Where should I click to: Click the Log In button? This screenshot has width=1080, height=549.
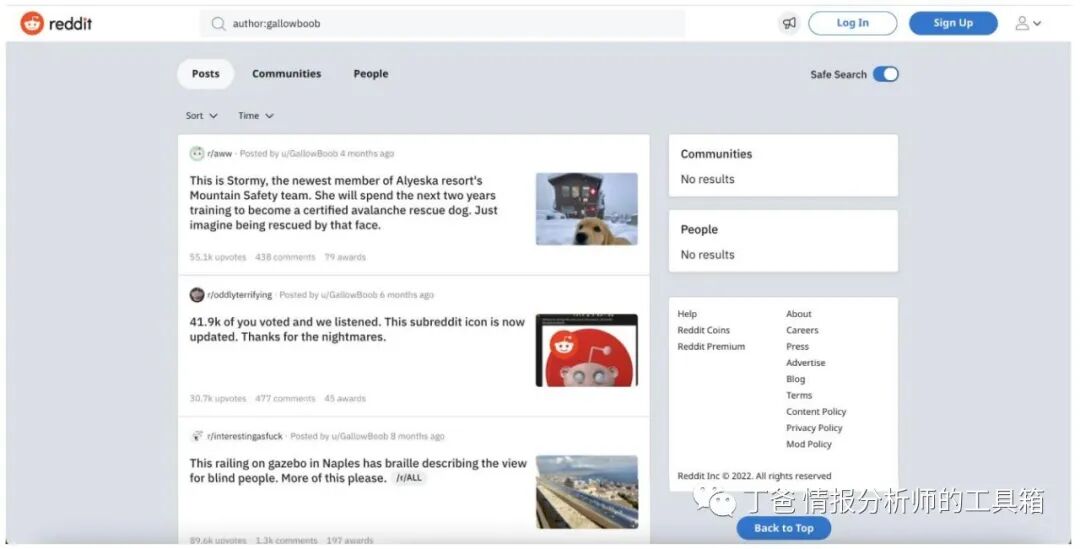pyautogui.click(x=853, y=23)
